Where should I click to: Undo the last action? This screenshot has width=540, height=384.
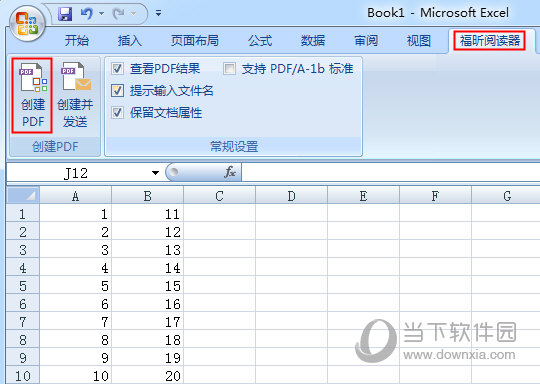(86, 14)
